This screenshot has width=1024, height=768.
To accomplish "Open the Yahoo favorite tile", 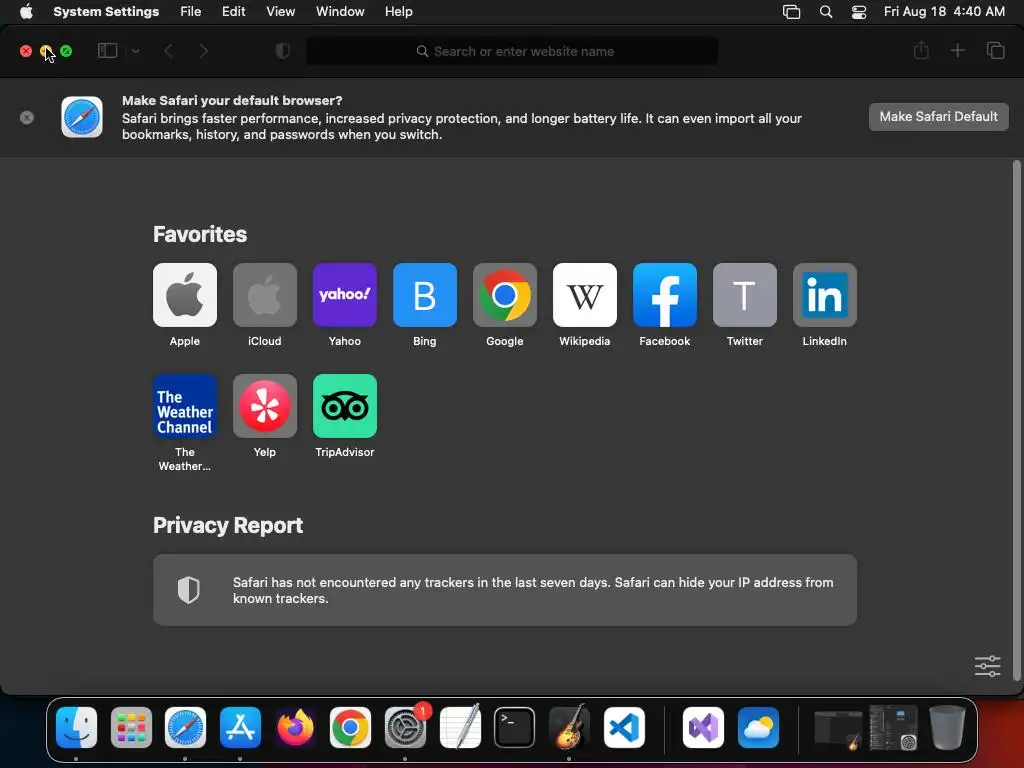I will click(345, 295).
